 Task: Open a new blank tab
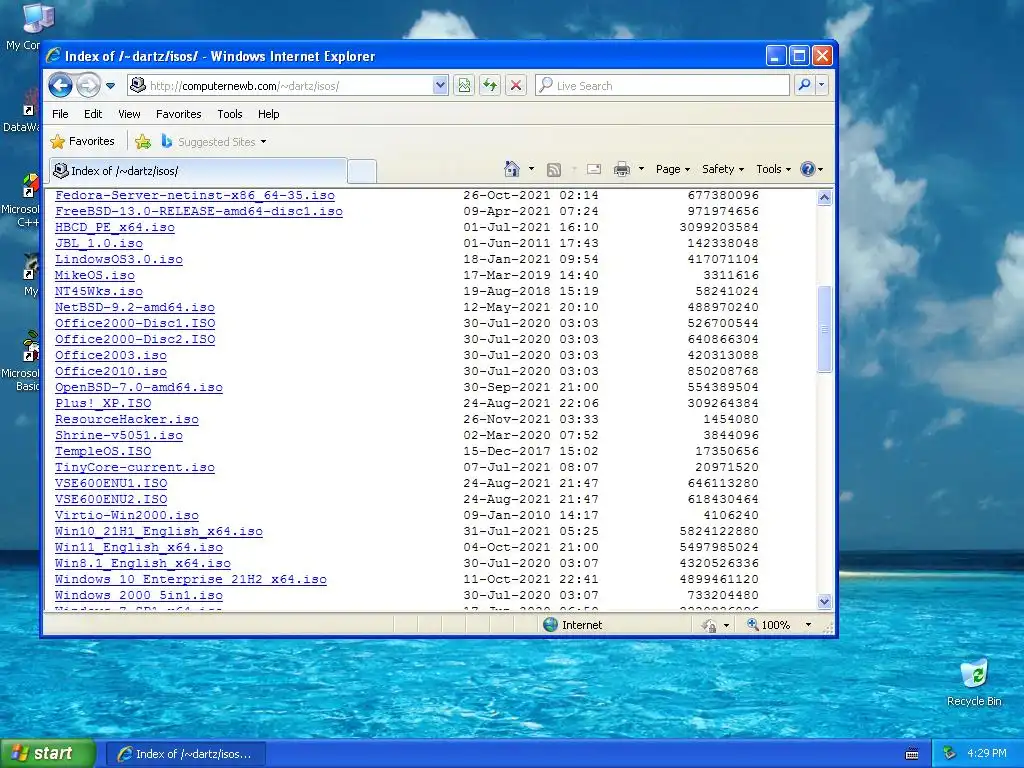(362, 171)
